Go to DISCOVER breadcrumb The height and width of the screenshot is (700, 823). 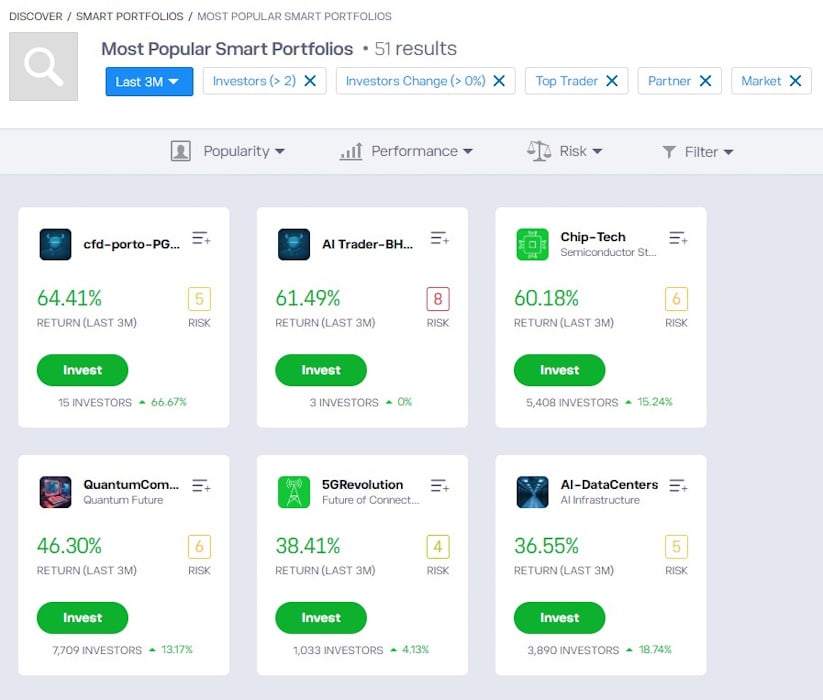(36, 16)
